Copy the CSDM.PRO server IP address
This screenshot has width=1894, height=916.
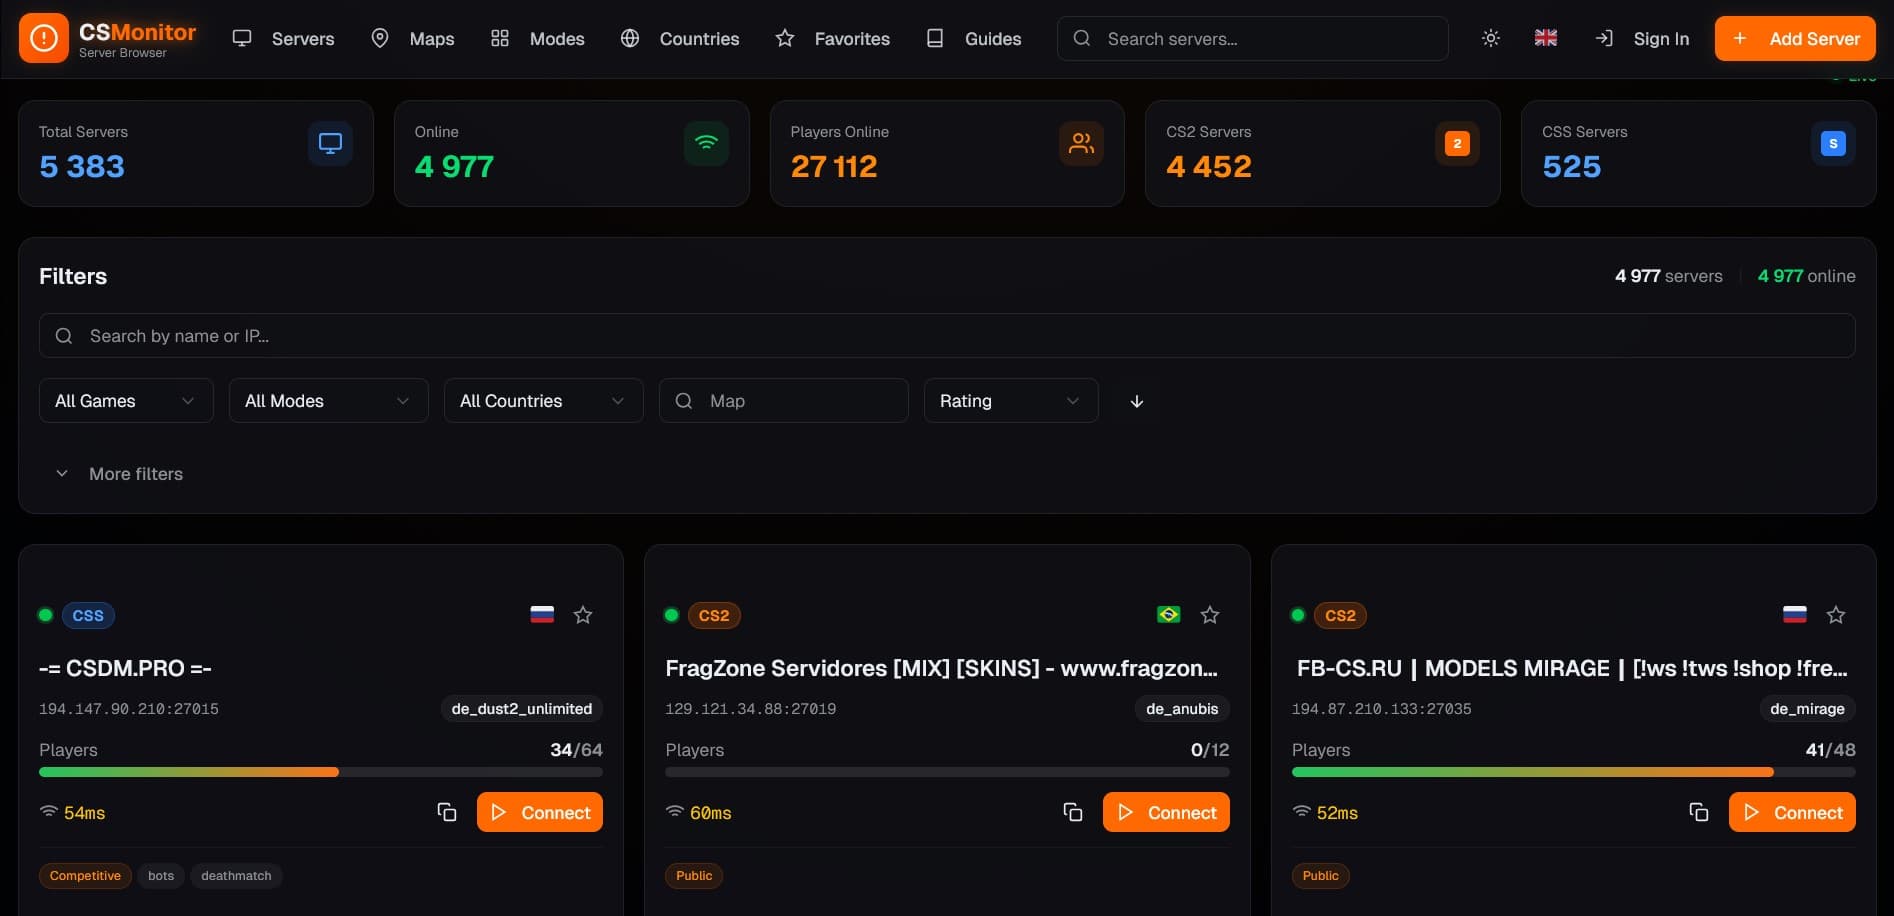[446, 812]
